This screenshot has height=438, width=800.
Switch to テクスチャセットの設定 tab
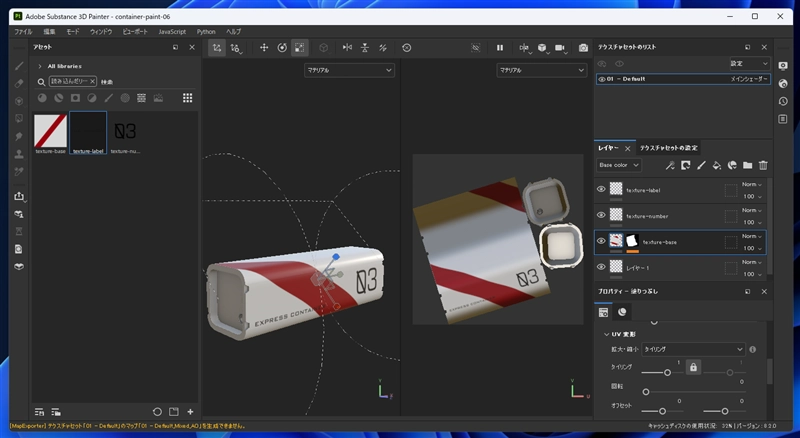pyautogui.click(x=669, y=148)
